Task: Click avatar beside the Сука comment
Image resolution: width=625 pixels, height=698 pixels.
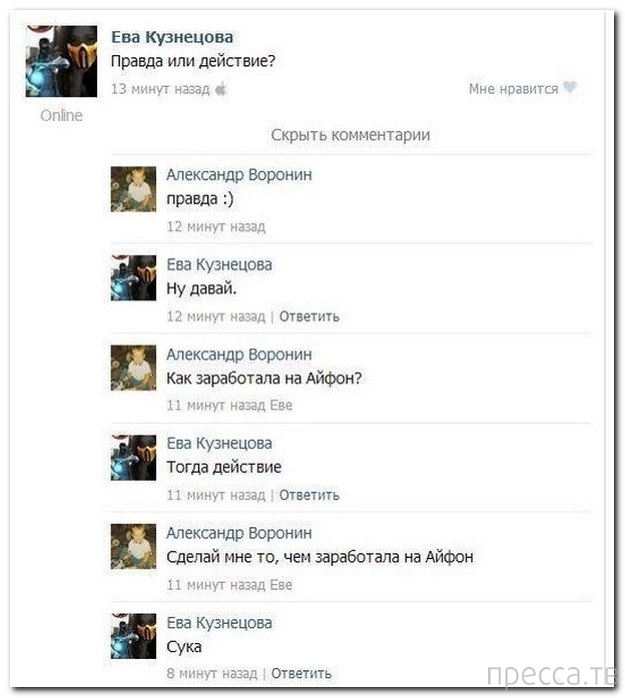Action: click(133, 636)
